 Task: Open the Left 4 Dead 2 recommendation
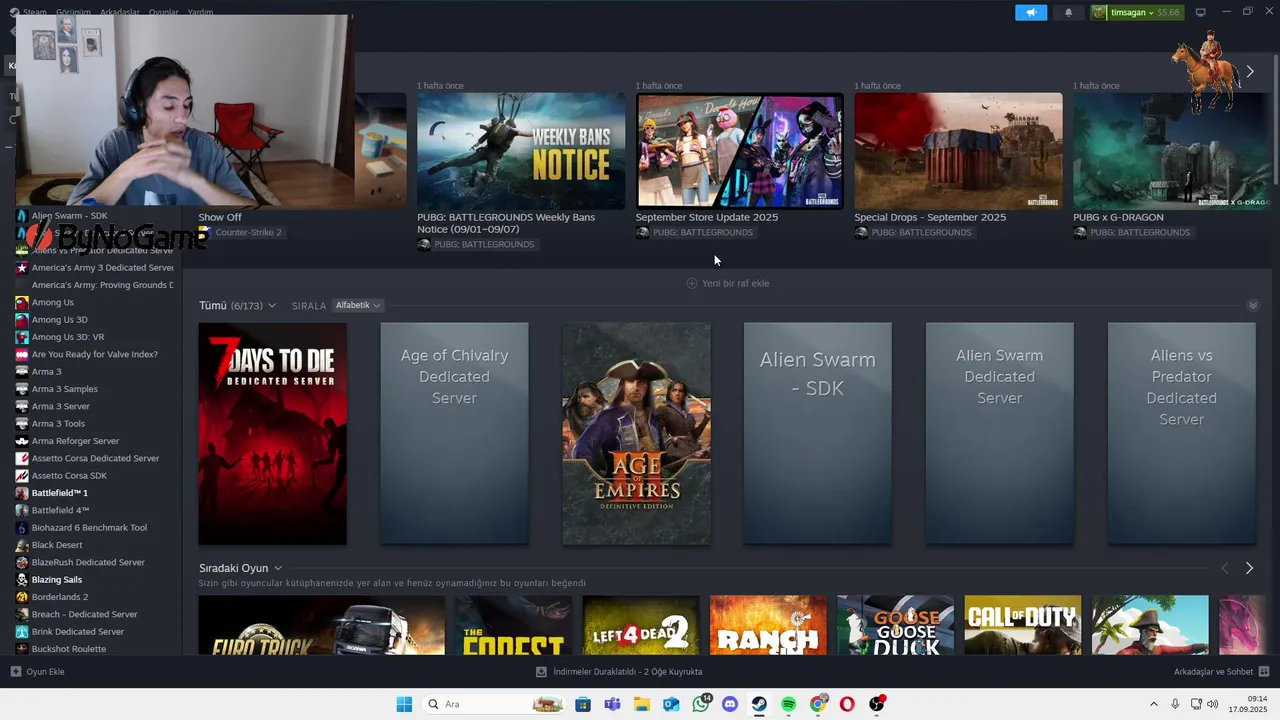641,625
